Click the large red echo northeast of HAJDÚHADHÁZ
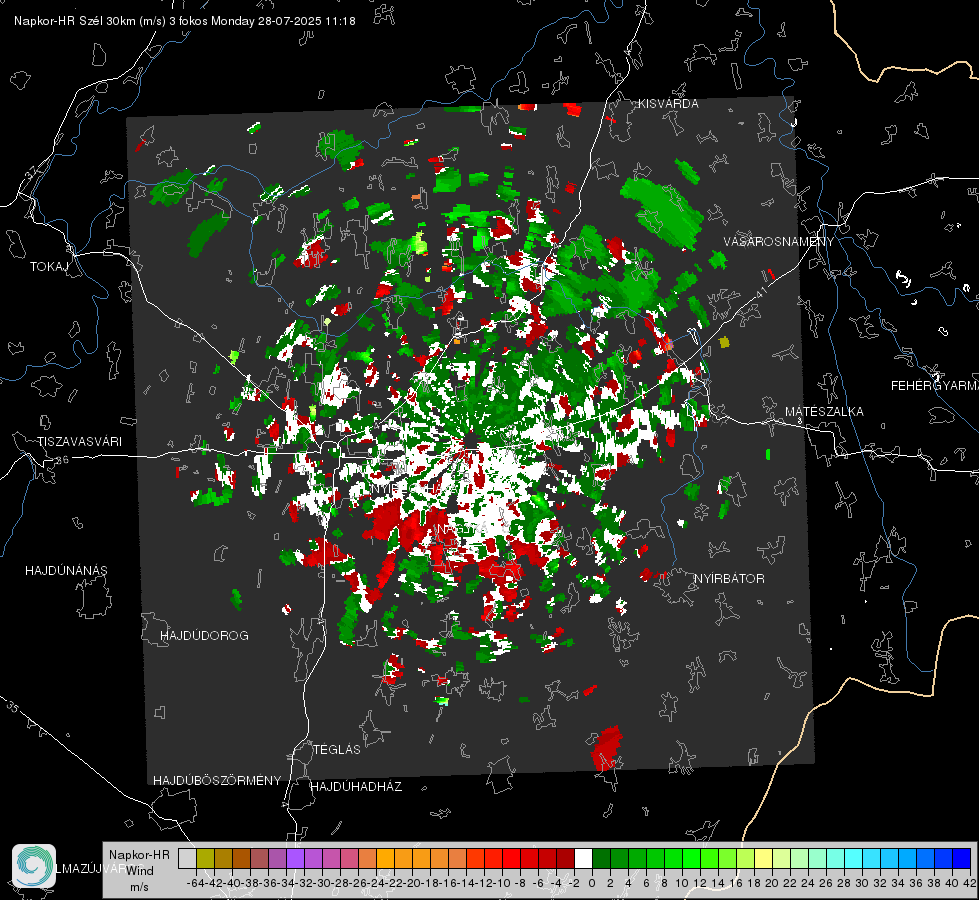 pos(608,748)
